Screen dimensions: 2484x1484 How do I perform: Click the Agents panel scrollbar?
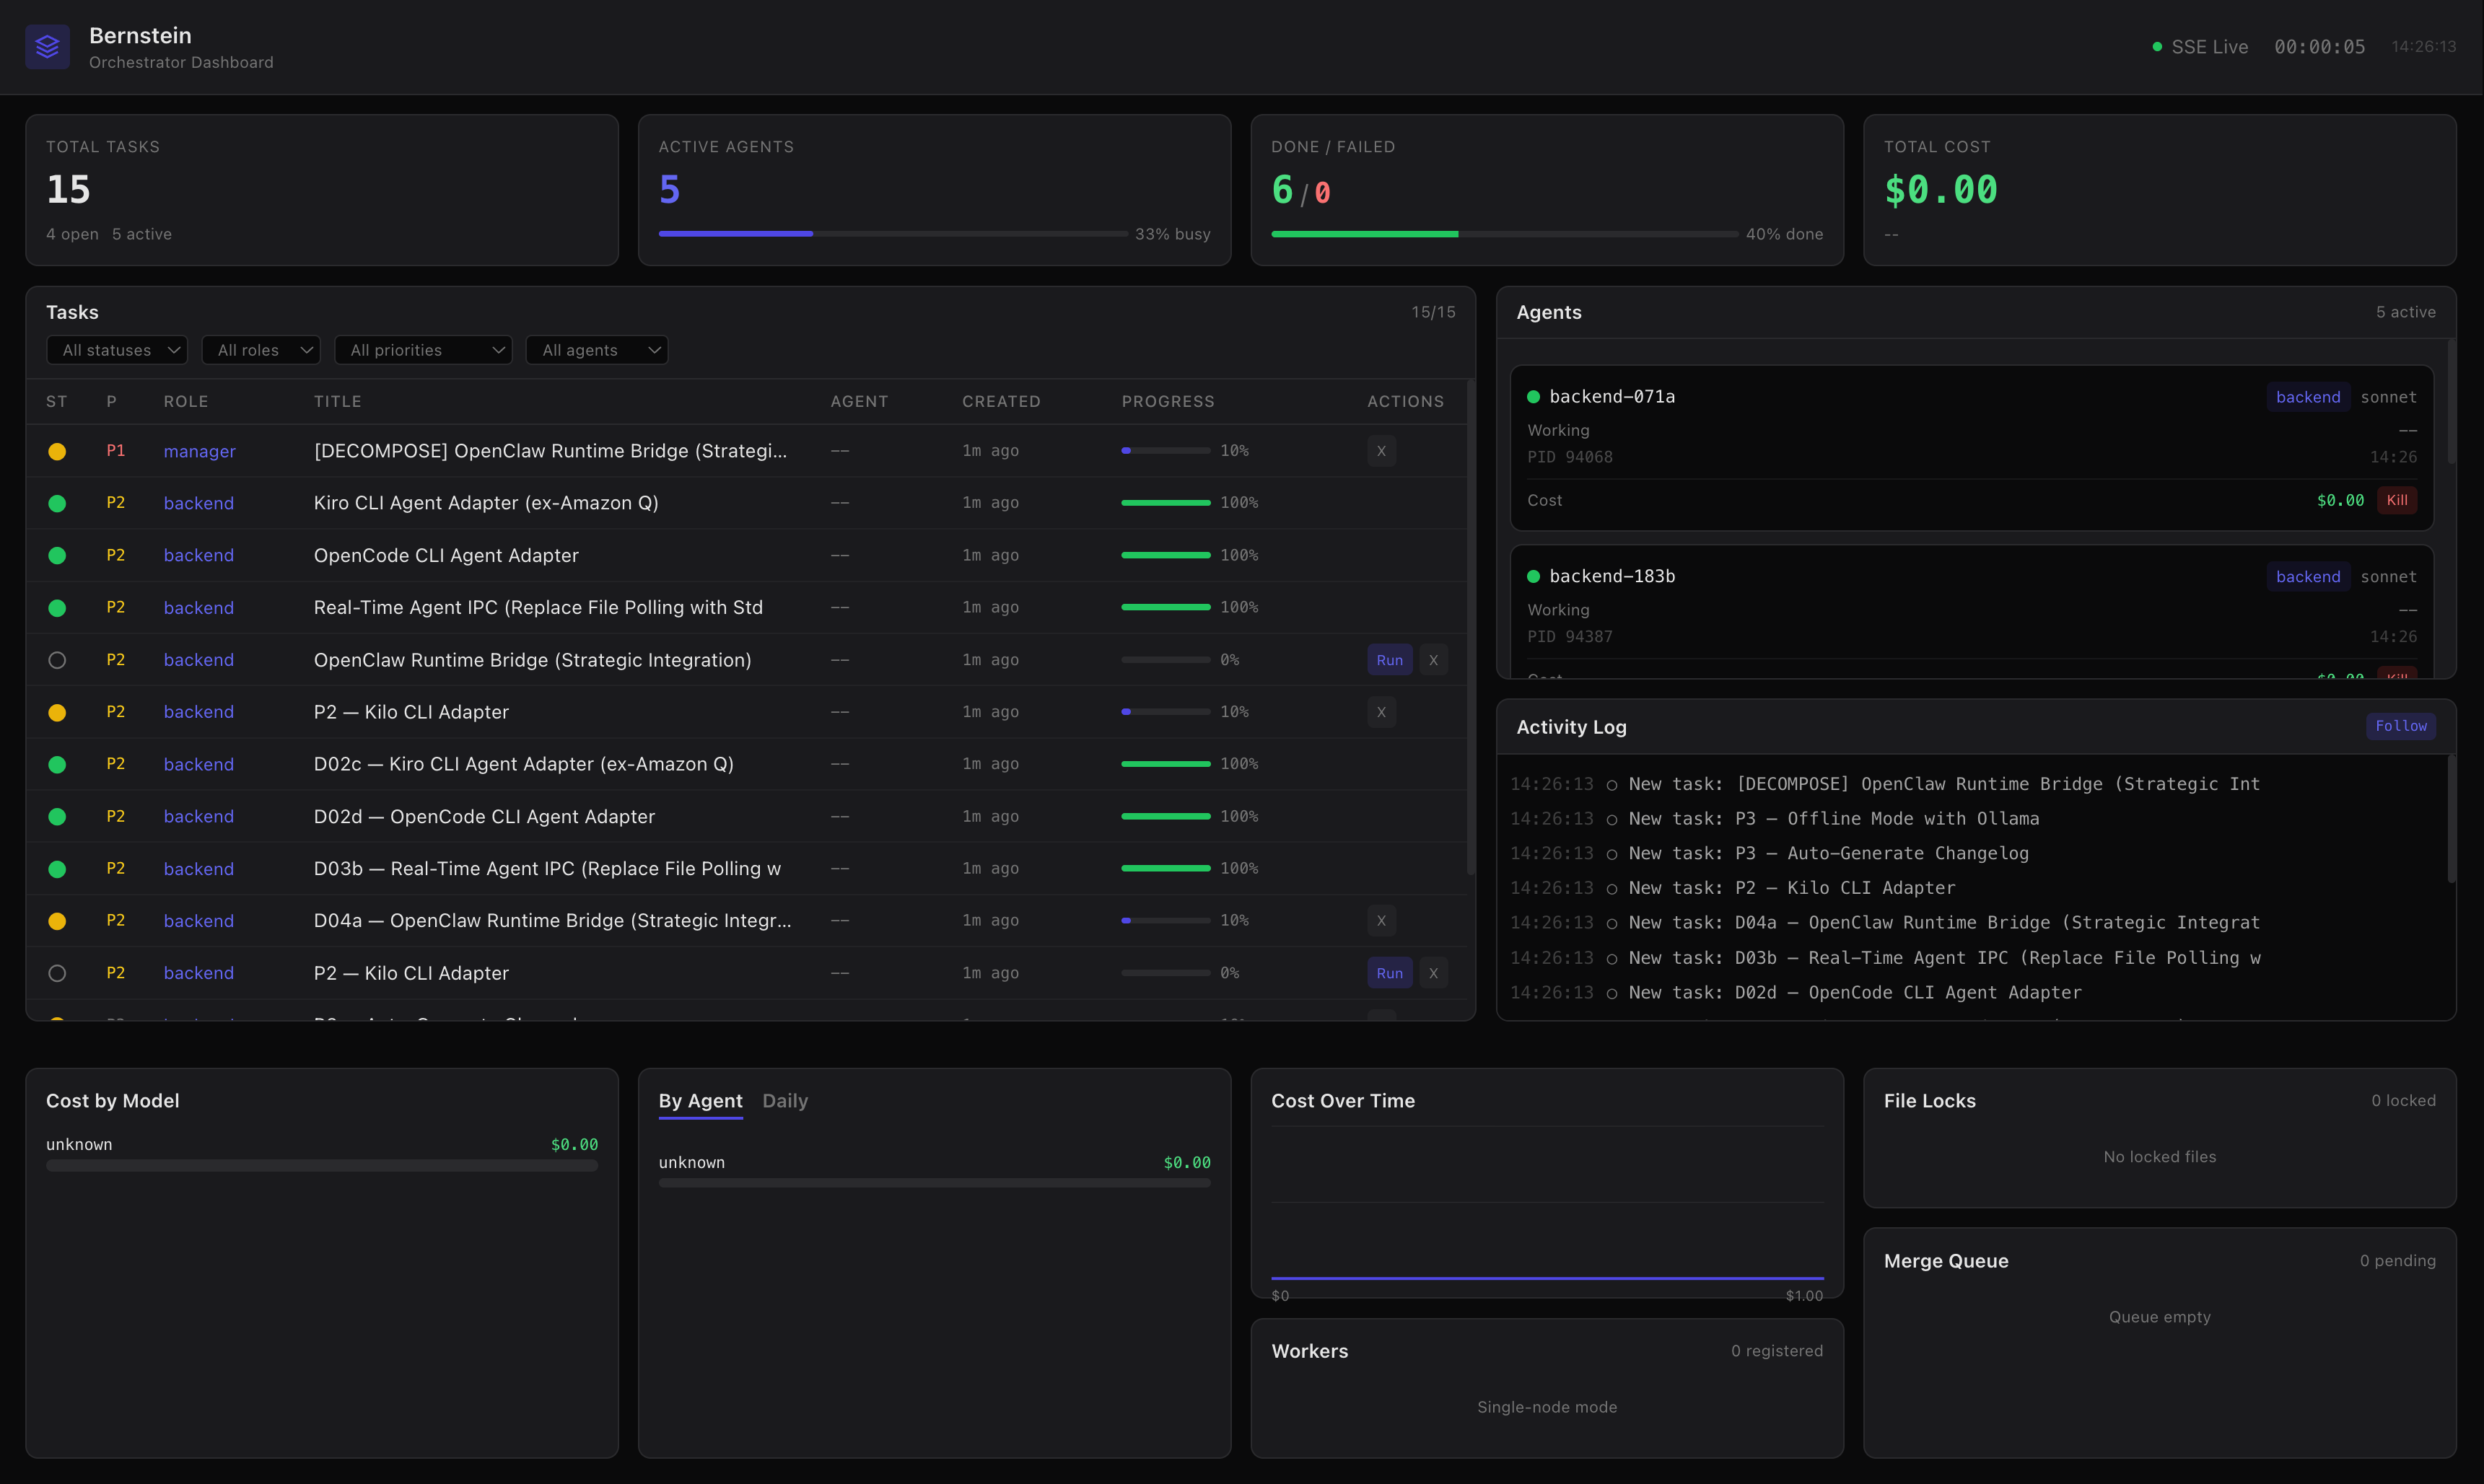[2451, 402]
